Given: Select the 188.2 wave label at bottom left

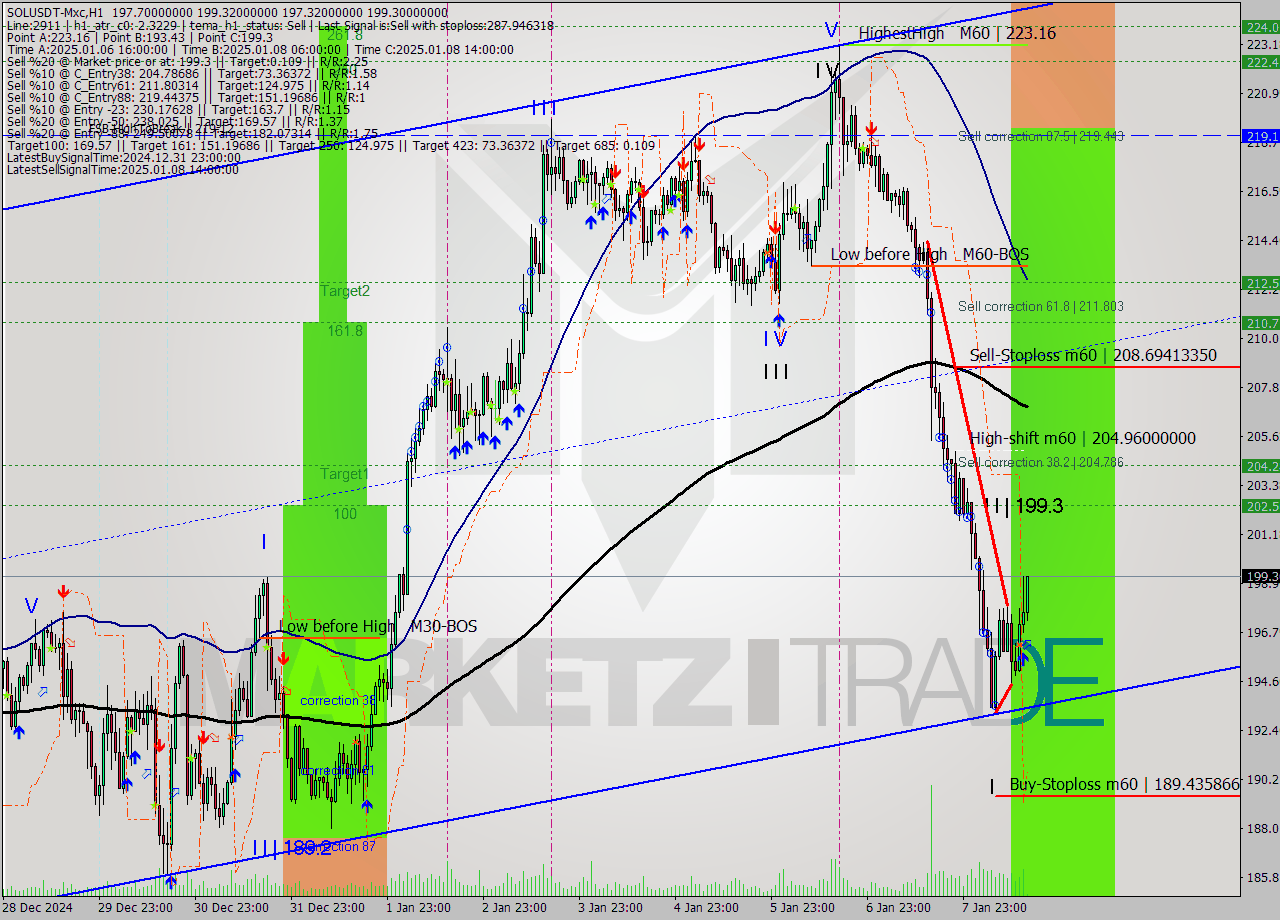Looking at the screenshot, I should (291, 848).
